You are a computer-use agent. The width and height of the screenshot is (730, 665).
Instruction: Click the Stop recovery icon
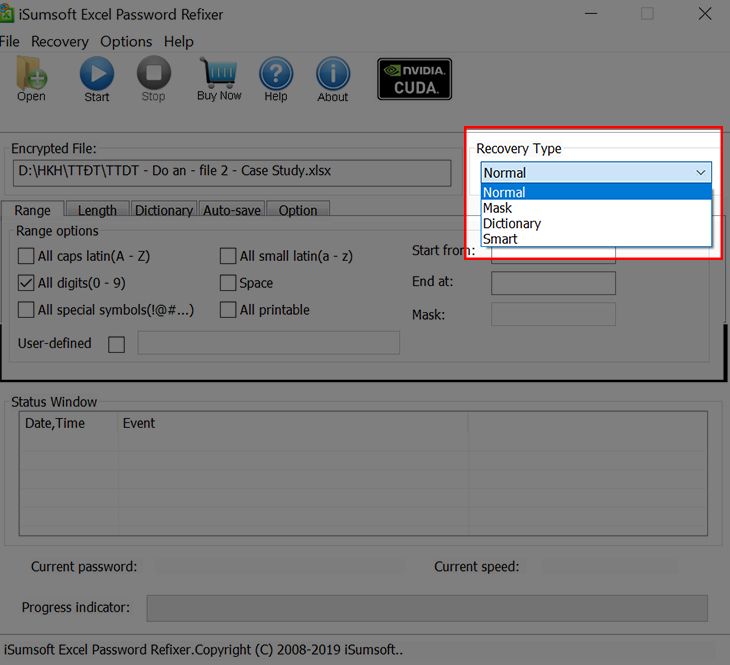coord(153,75)
